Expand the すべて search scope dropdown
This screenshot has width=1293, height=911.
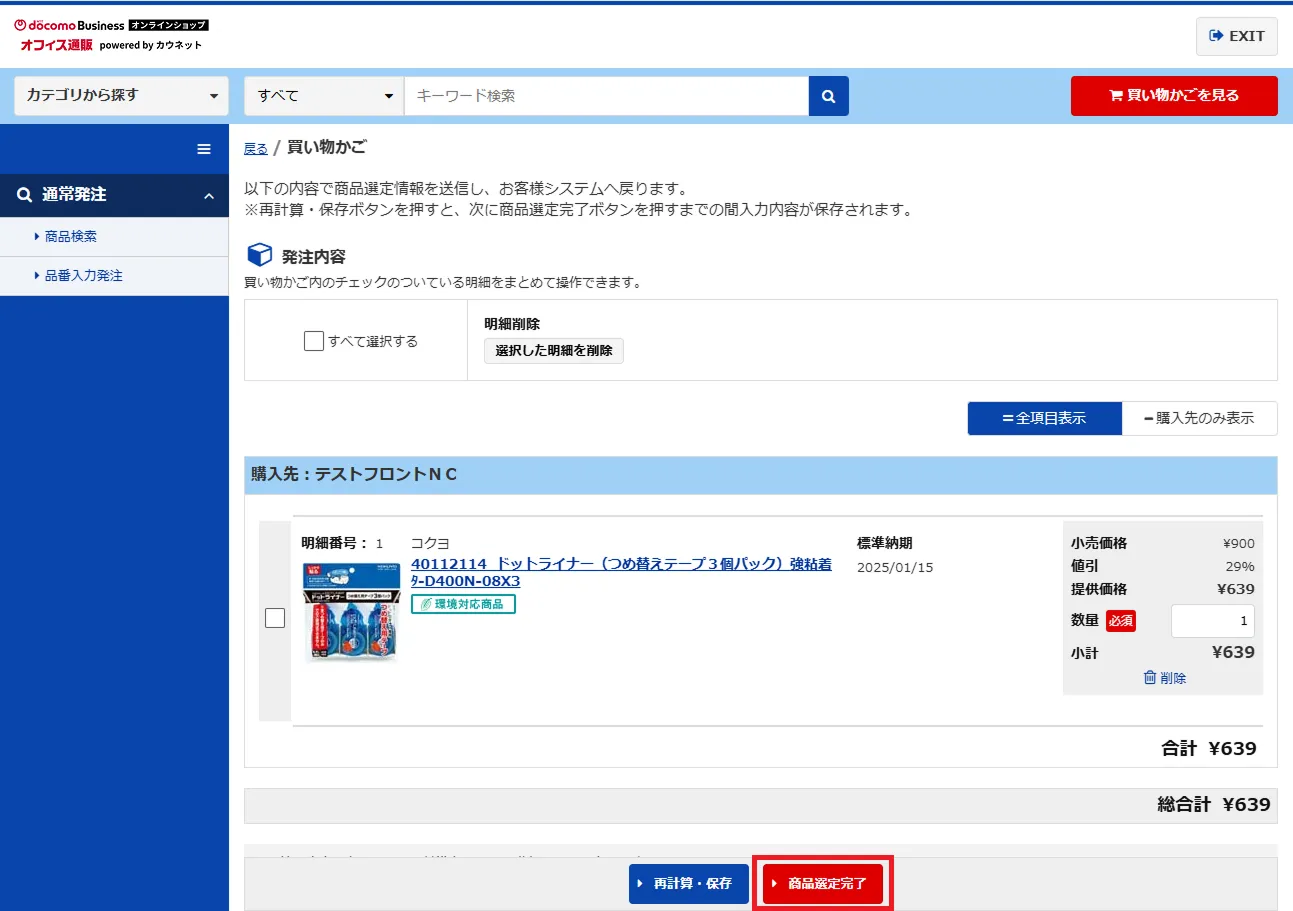324,96
